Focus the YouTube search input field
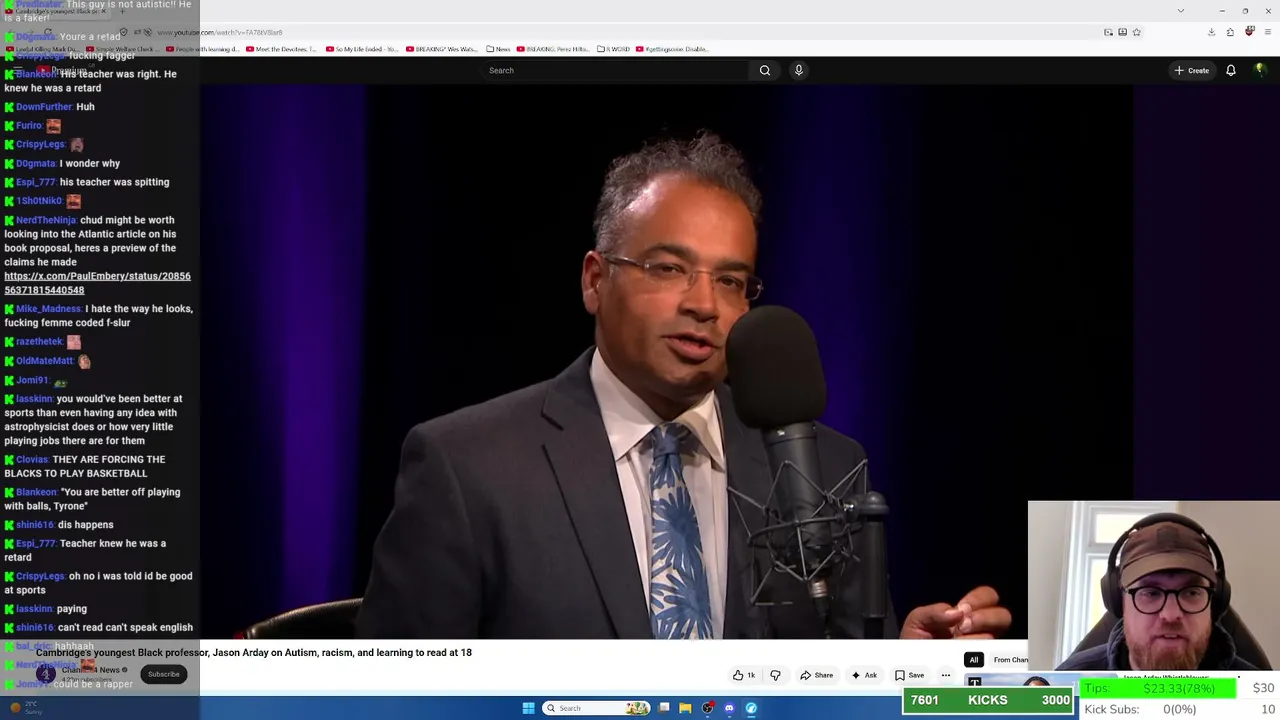Screen dimensions: 1280x720 [615, 70]
